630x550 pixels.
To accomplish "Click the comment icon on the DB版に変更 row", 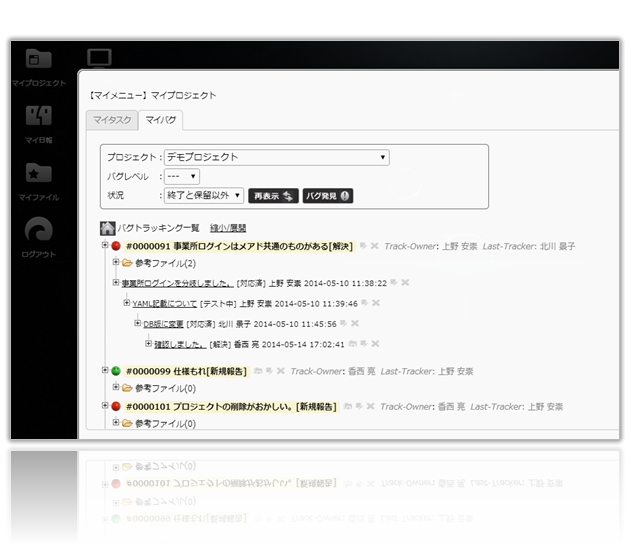I will (x=344, y=323).
